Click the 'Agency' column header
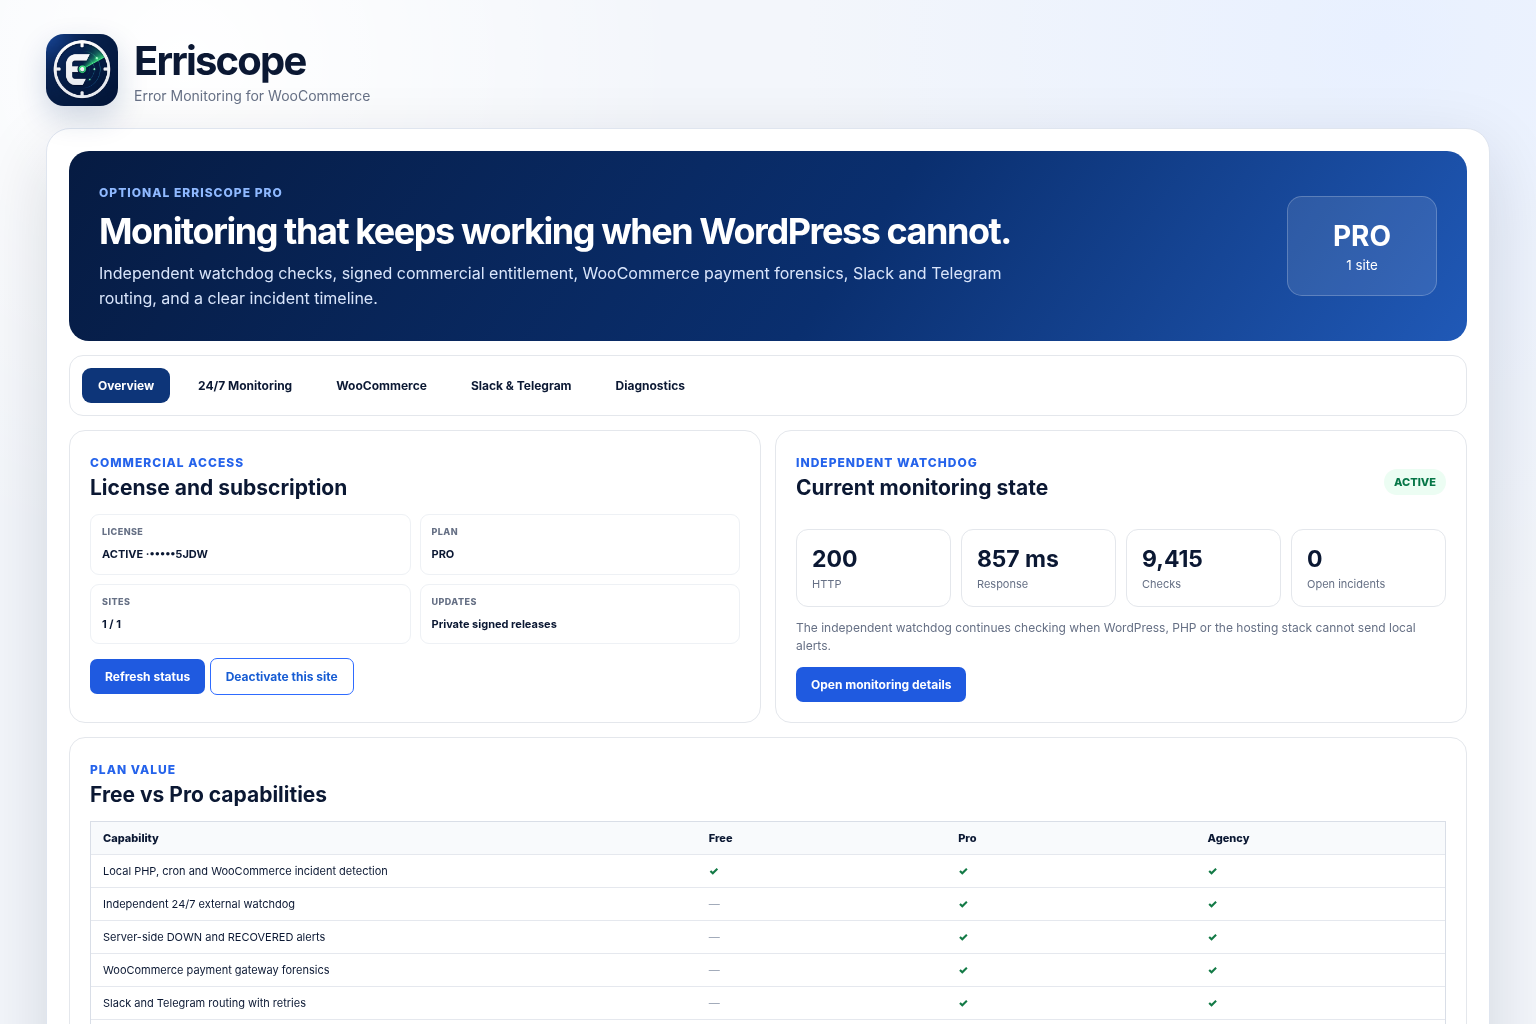Image resolution: width=1536 pixels, height=1024 pixels. 1228,838
